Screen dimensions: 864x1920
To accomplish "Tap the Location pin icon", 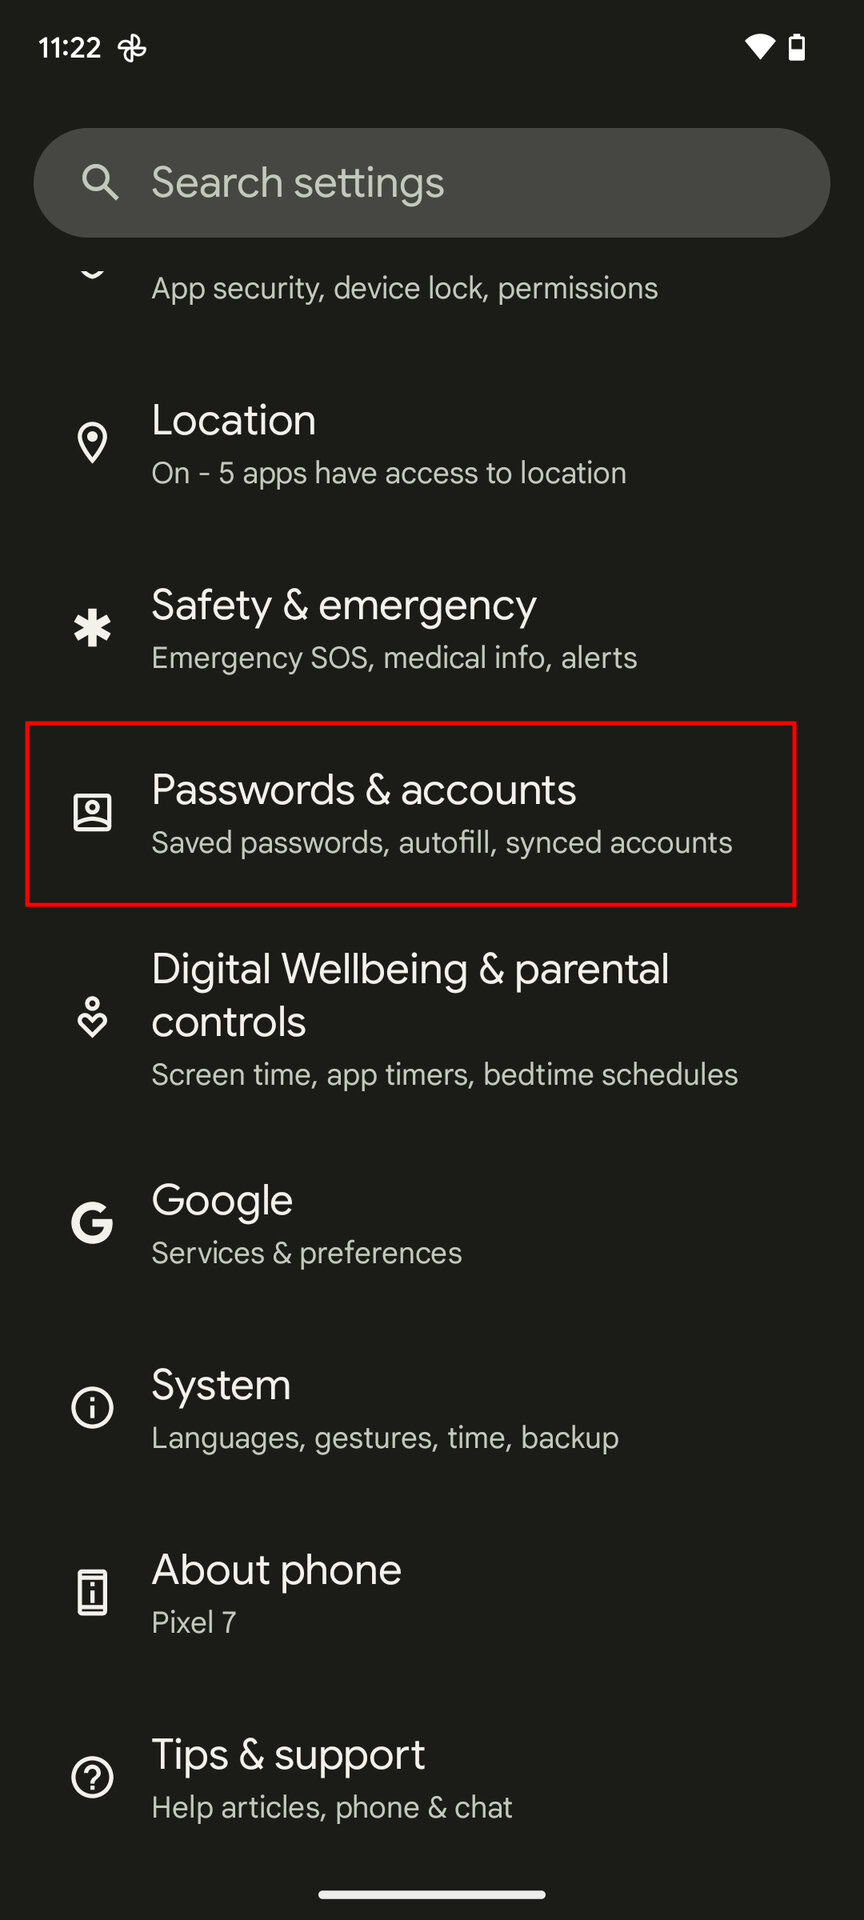I will (x=92, y=443).
